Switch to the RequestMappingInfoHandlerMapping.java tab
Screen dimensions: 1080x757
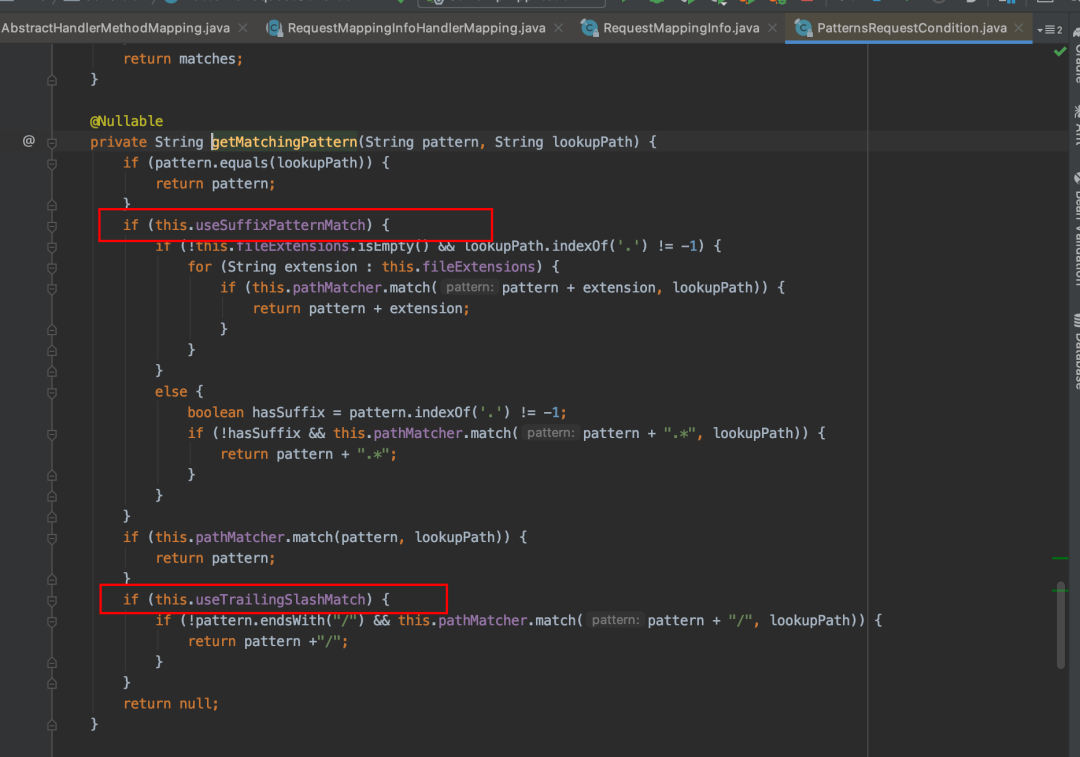pos(415,28)
